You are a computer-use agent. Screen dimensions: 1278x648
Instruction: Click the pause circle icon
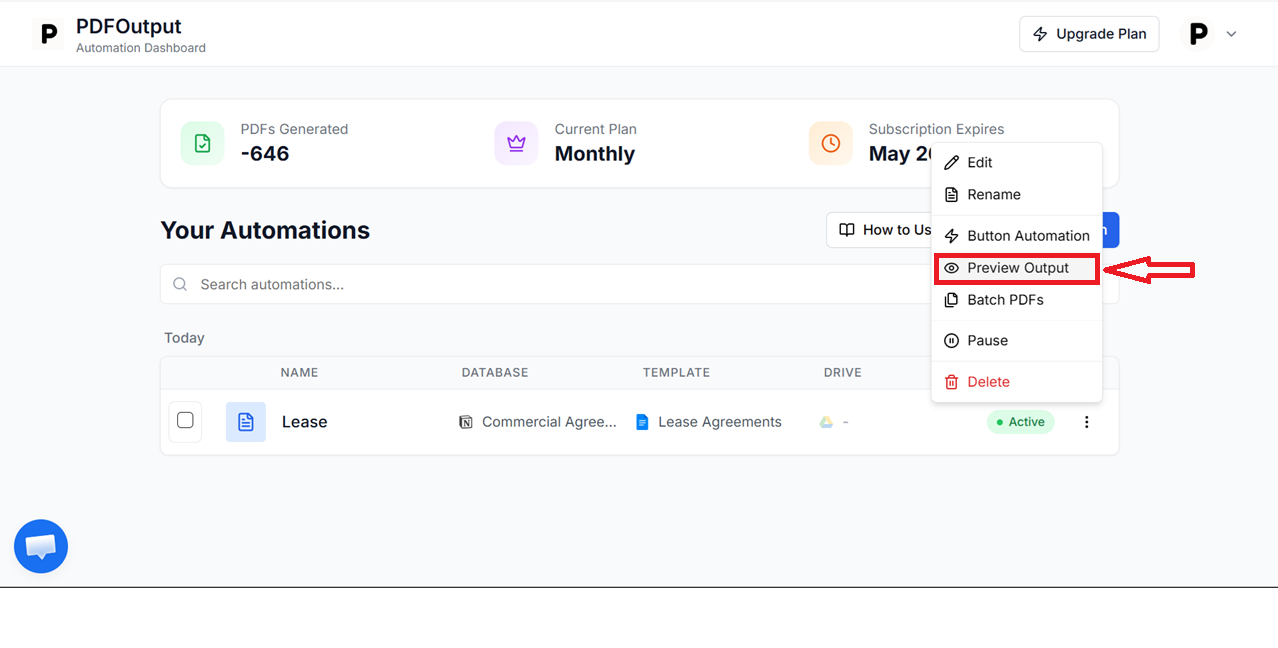(951, 341)
